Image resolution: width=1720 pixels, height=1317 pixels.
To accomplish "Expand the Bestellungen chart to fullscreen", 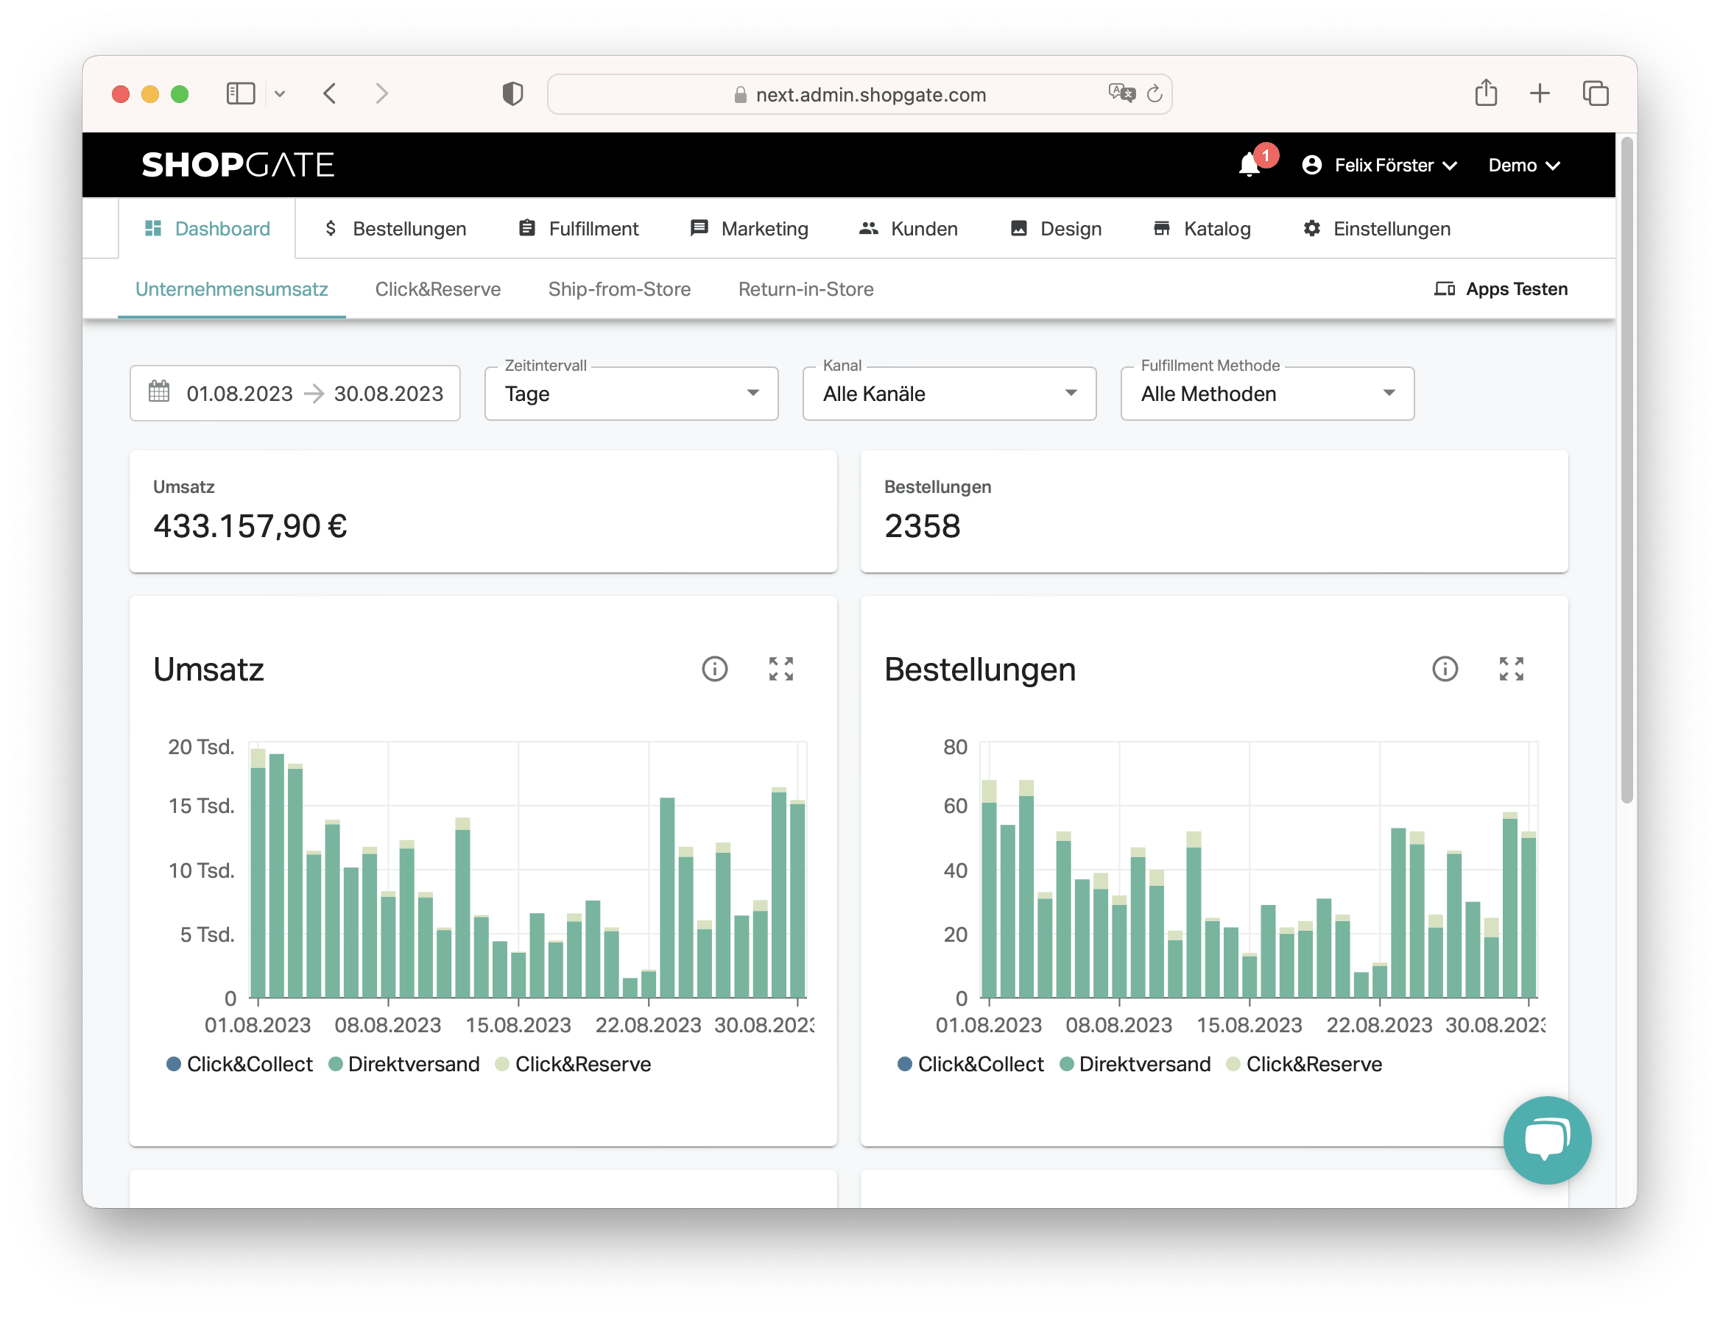I will [1511, 668].
